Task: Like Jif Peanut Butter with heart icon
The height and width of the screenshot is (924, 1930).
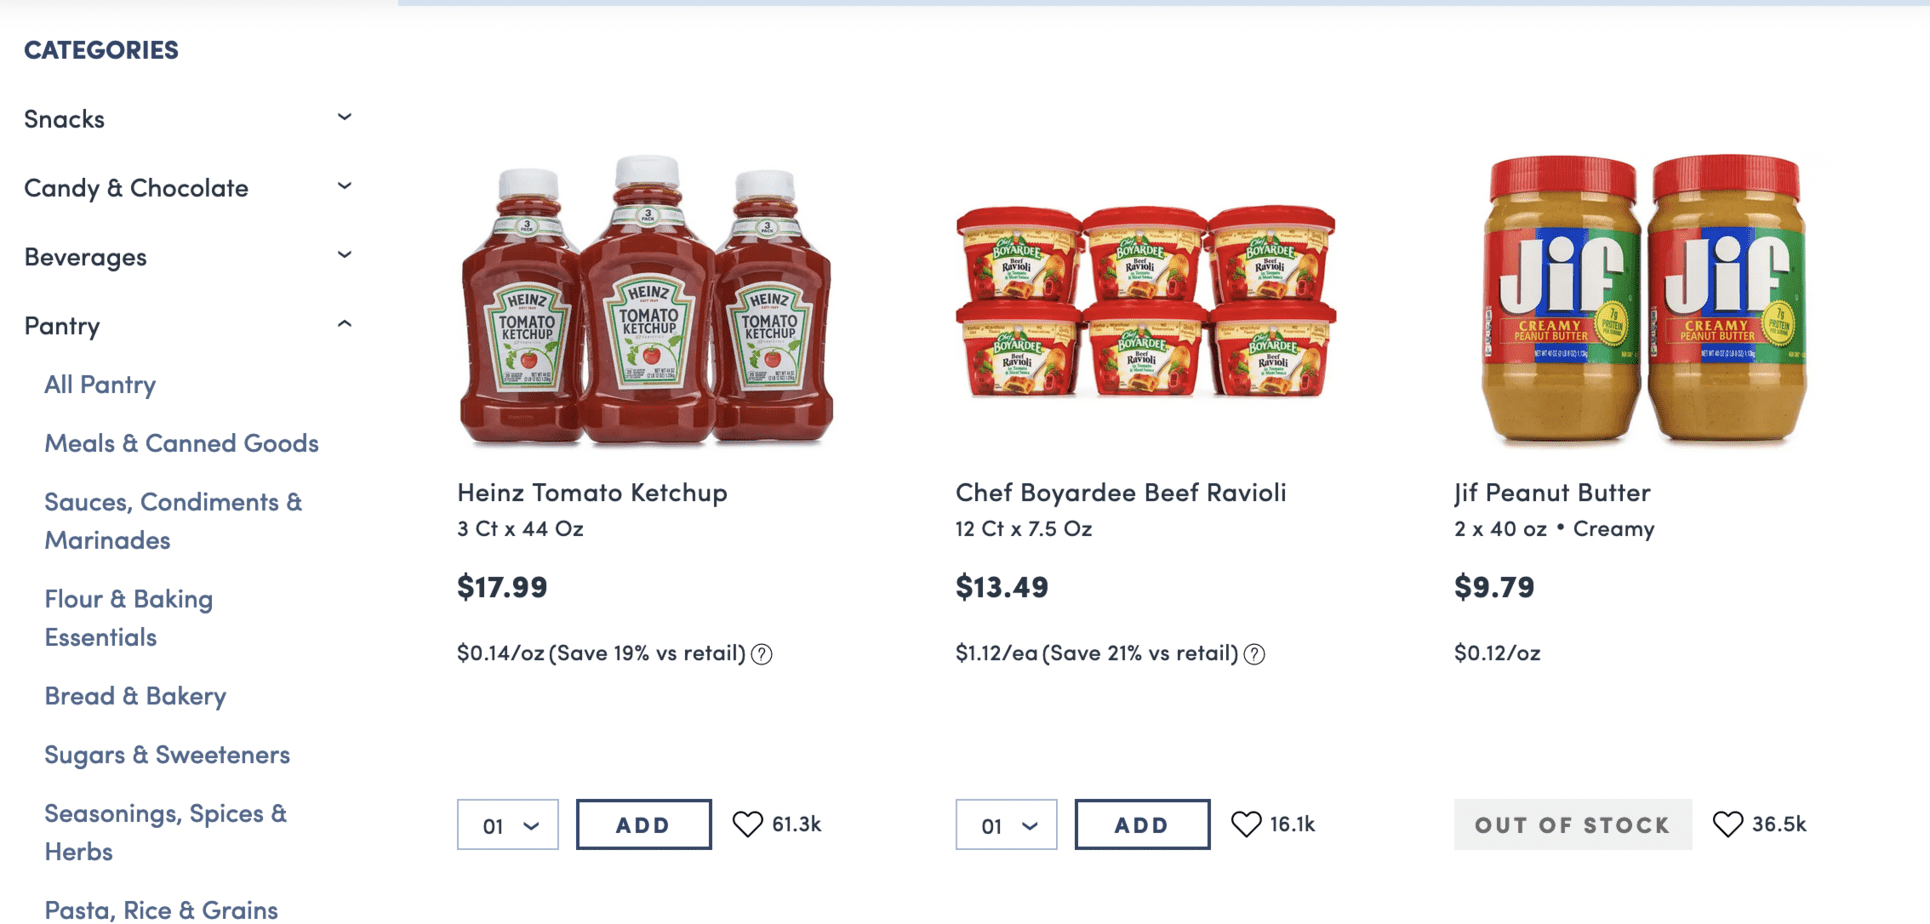Action: click(x=1727, y=824)
